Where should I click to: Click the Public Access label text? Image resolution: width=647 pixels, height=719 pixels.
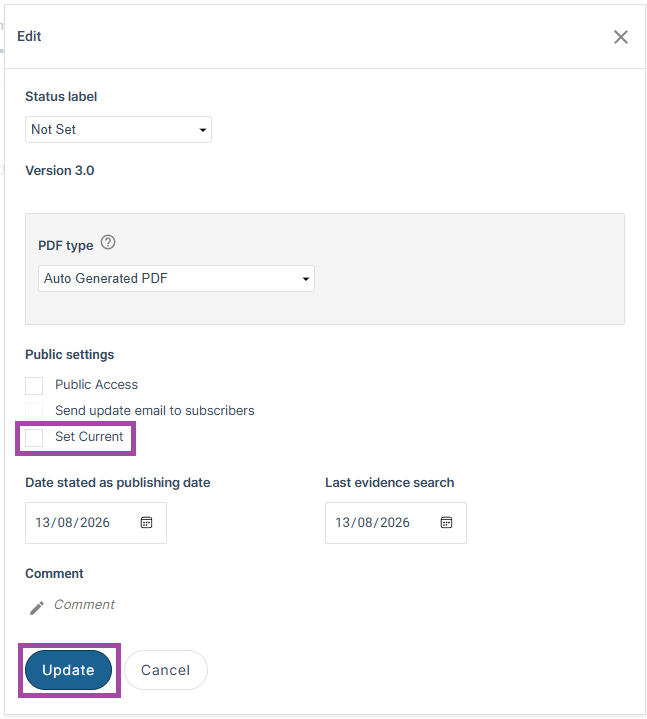point(96,384)
